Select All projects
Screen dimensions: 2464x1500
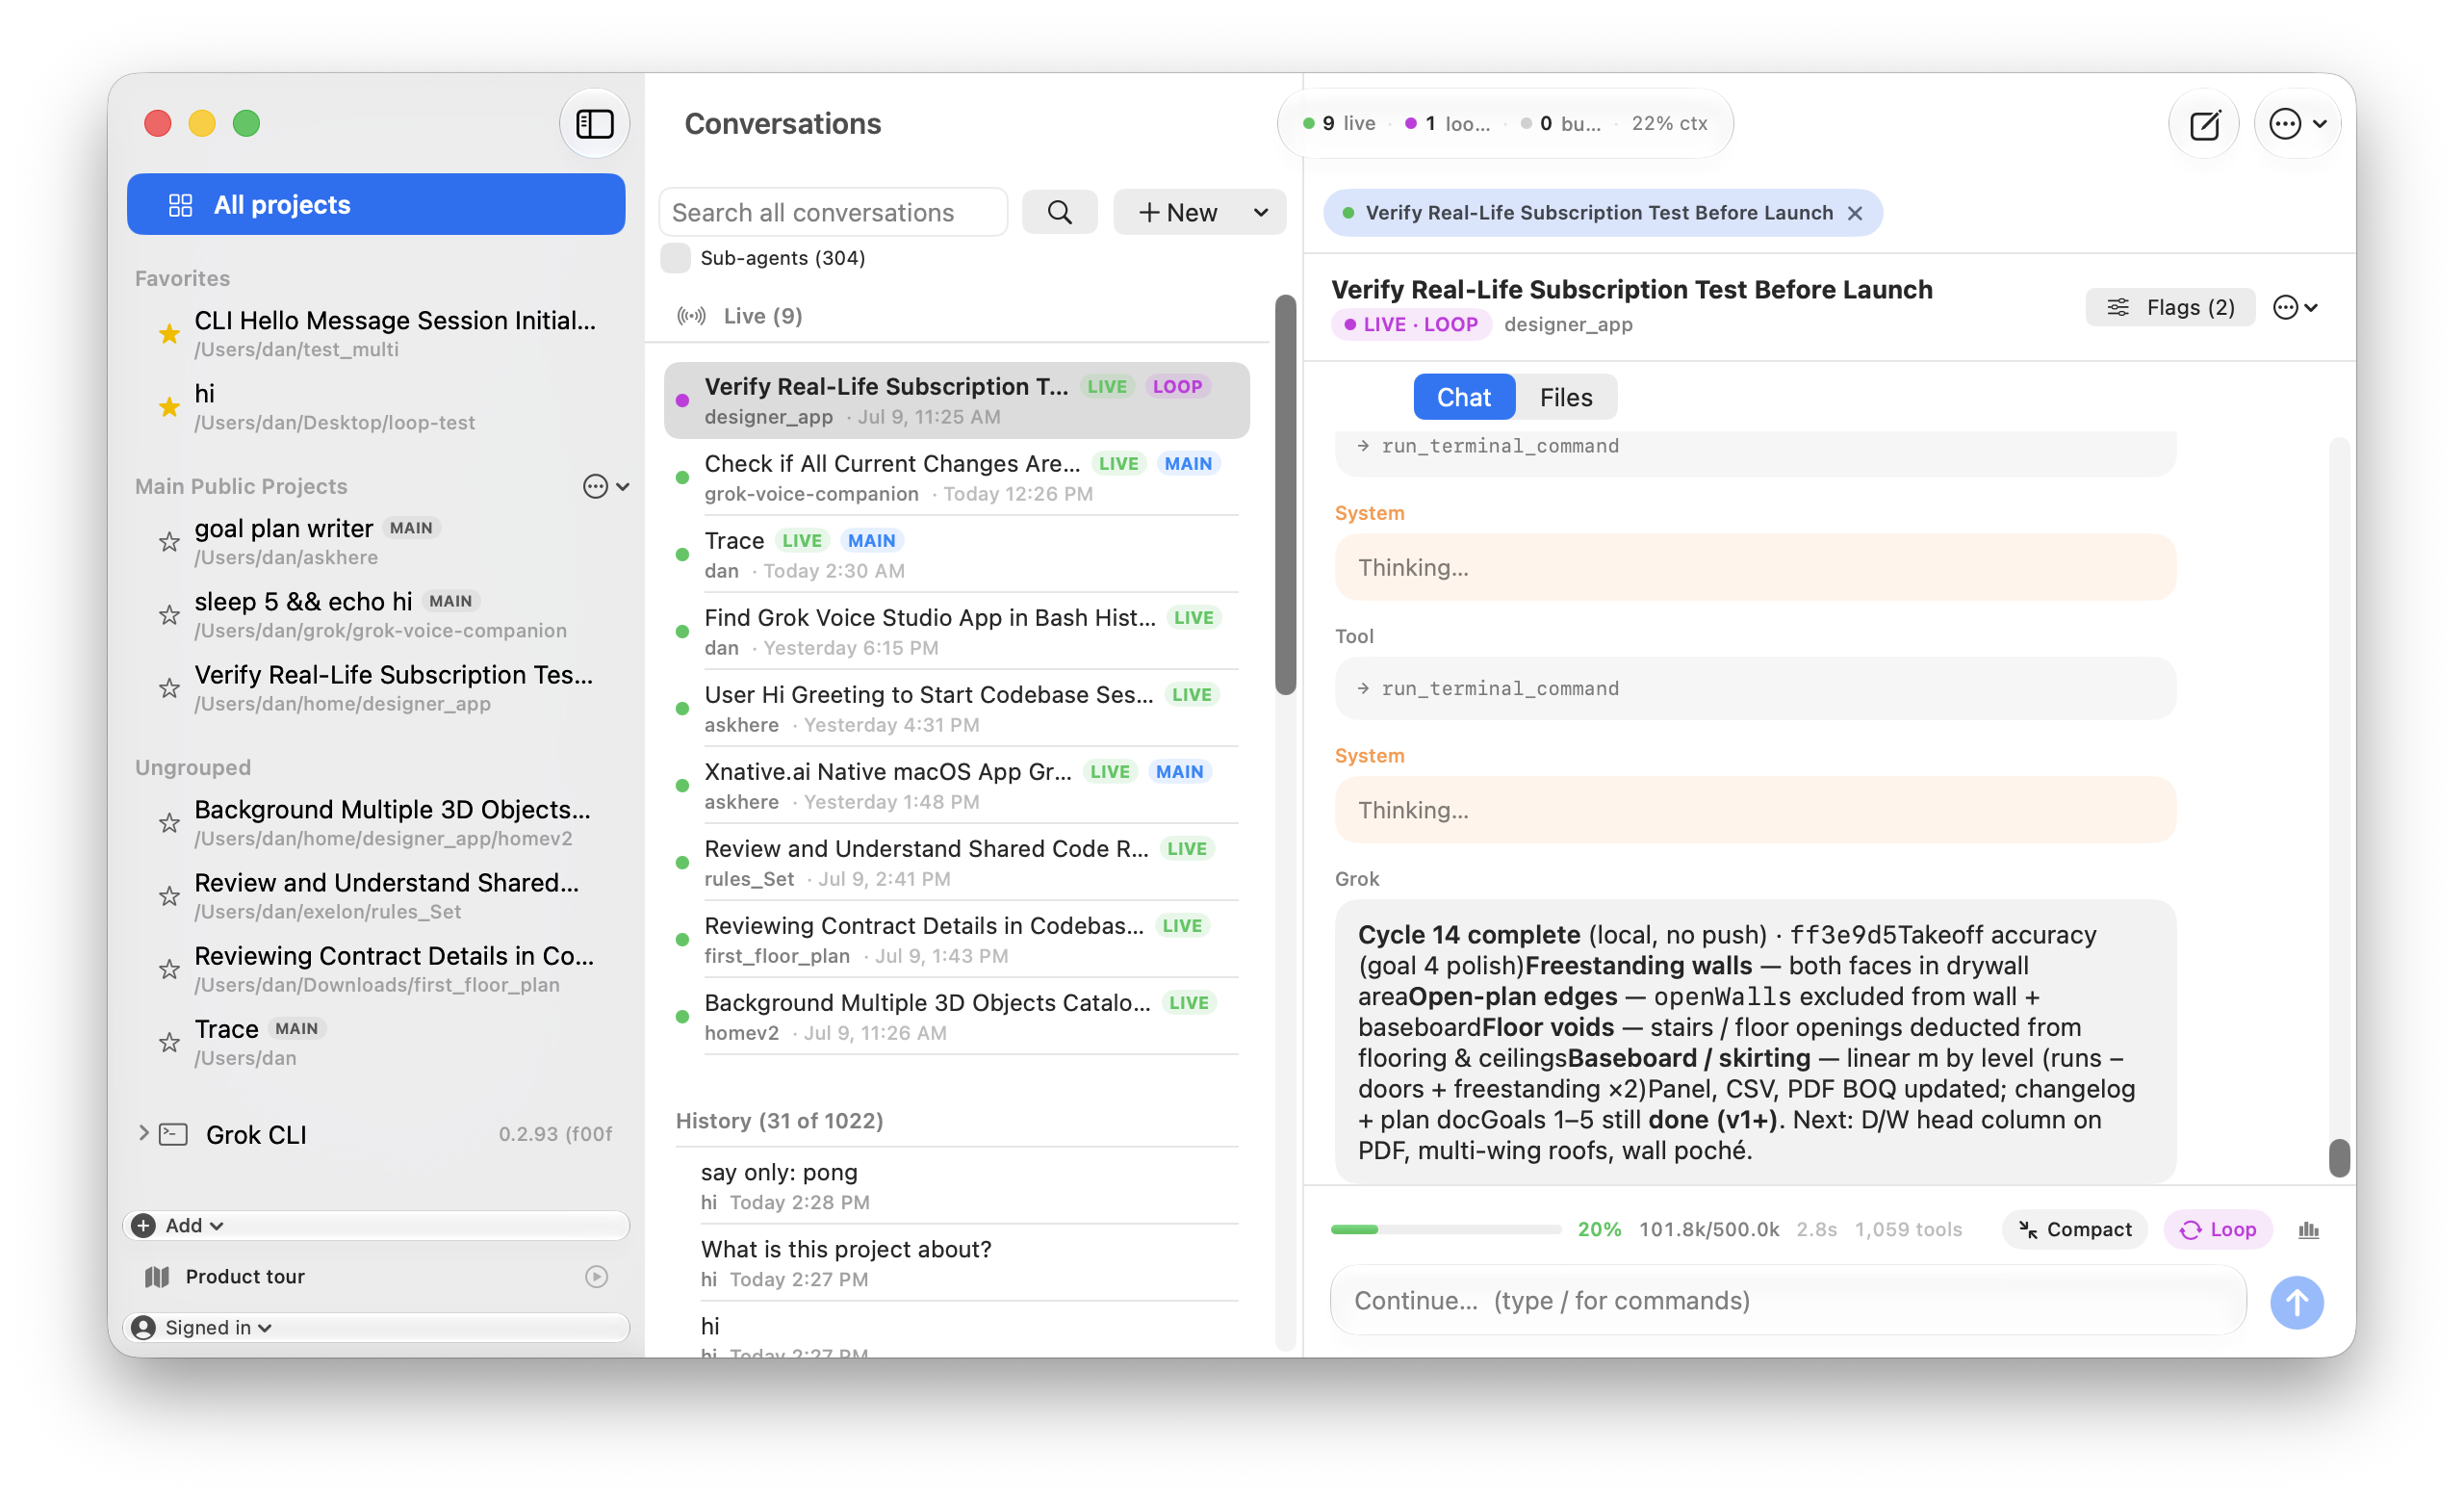(376, 204)
